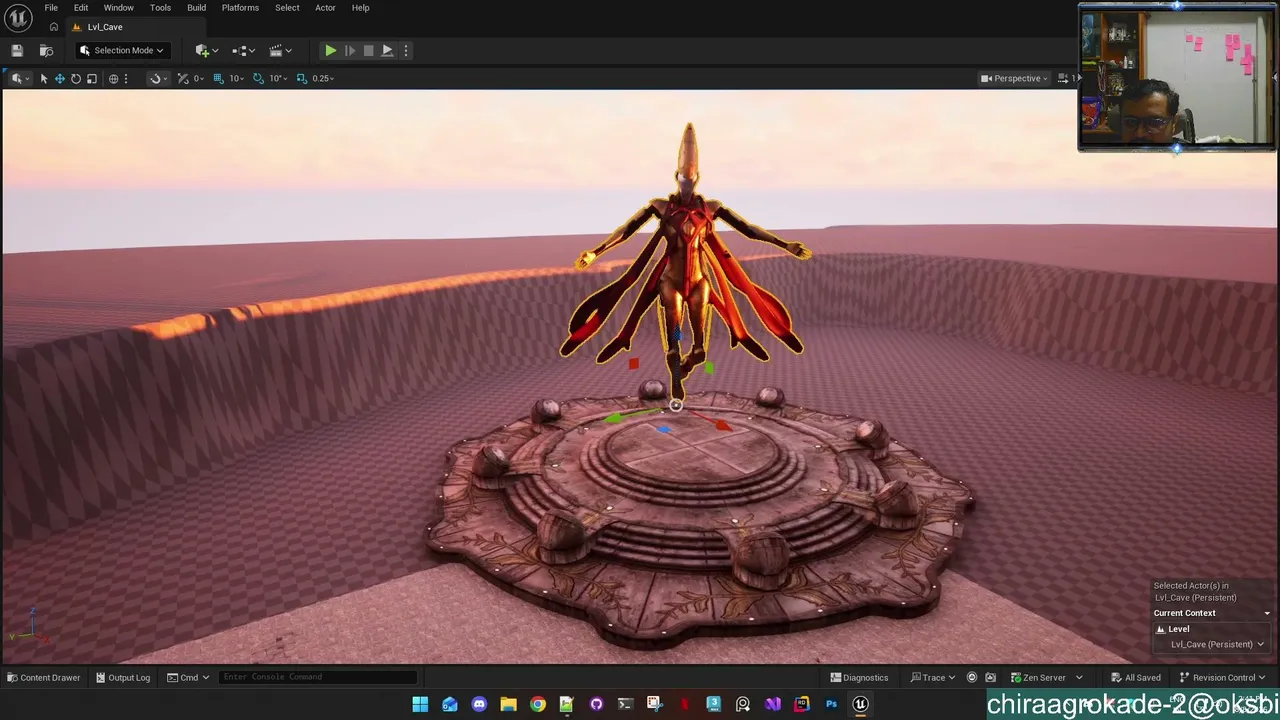Open the scale snap 0.25 dropdown
Screen dimensions: 1280x720
coord(323,78)
